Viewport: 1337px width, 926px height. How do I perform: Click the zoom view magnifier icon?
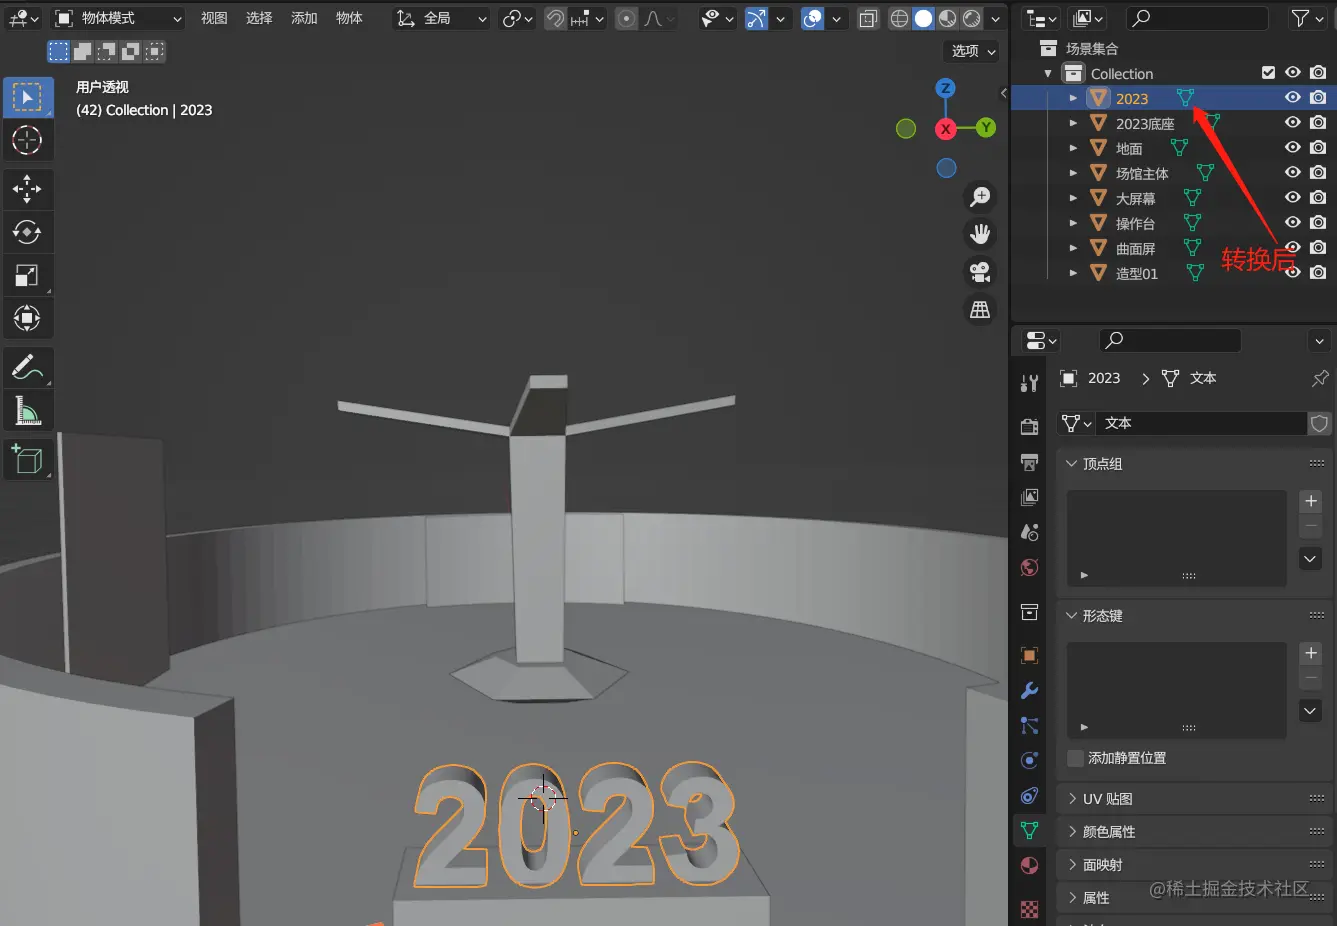(980, 197)
